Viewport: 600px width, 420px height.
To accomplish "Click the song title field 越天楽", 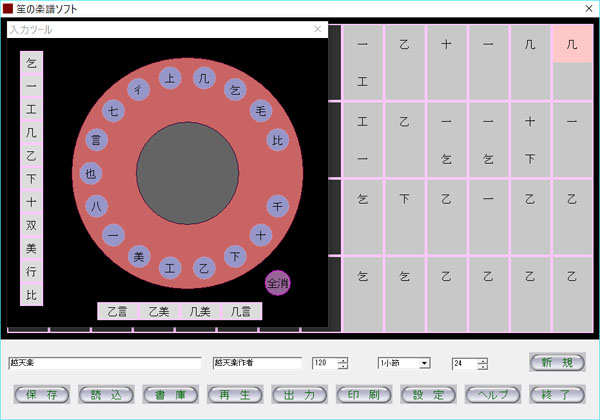I will tap(106, 363).
